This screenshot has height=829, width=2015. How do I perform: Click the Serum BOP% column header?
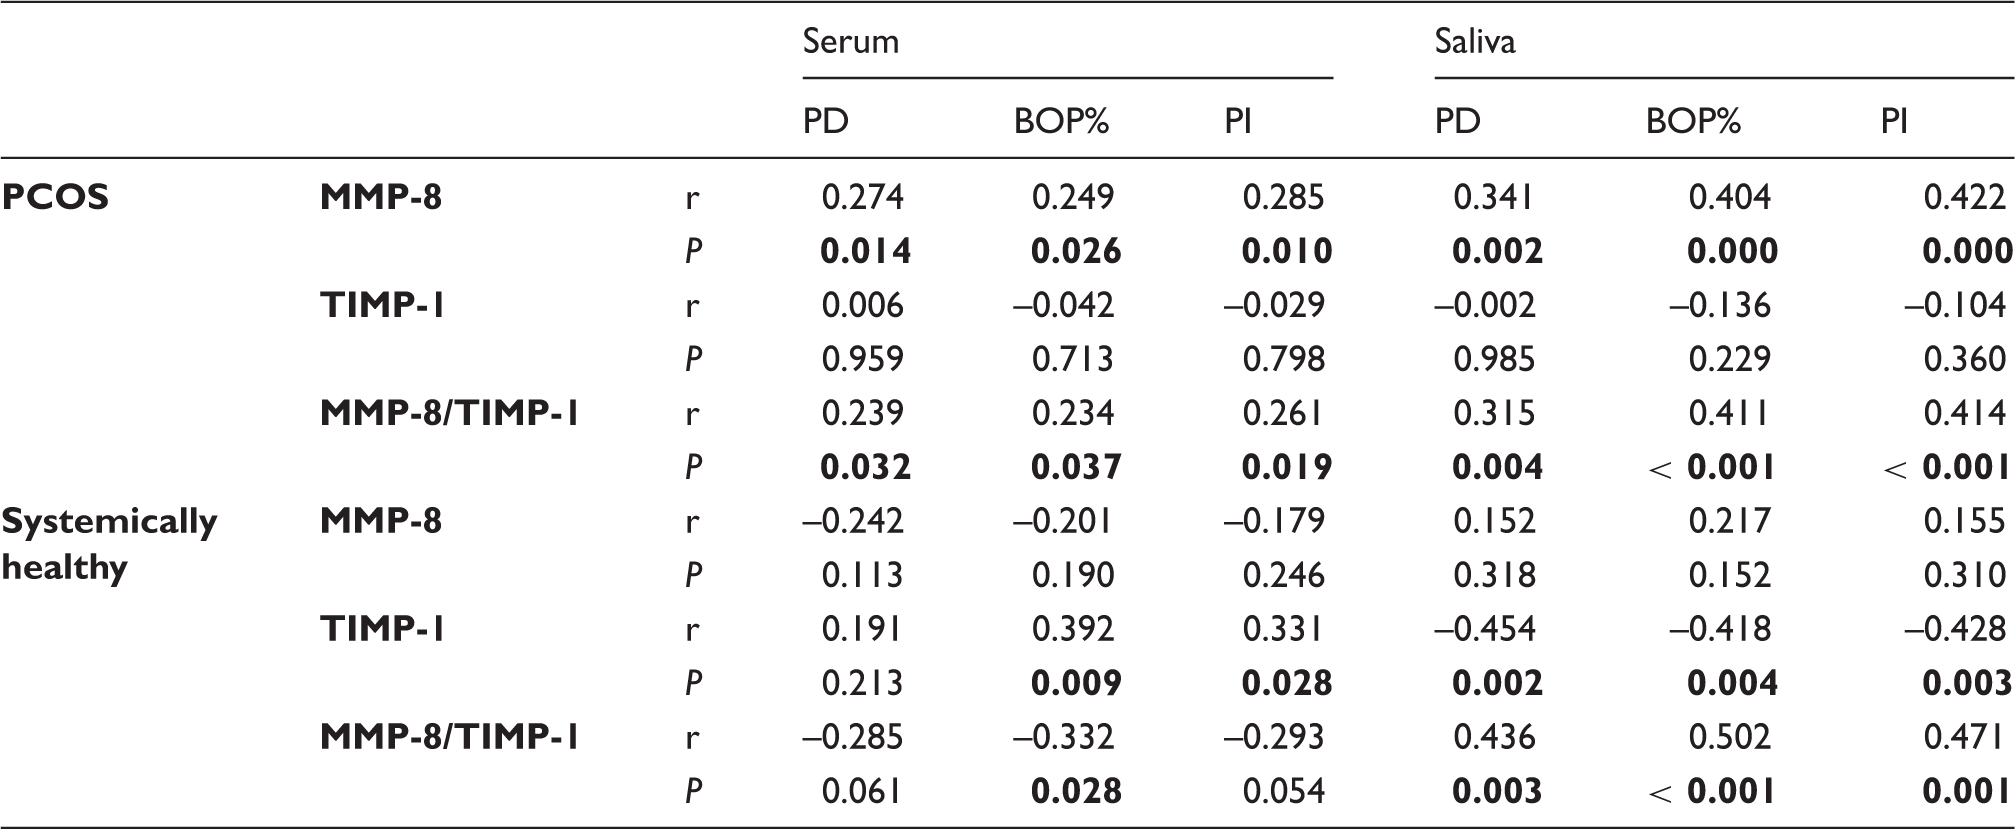click(x=1062, y=122)
